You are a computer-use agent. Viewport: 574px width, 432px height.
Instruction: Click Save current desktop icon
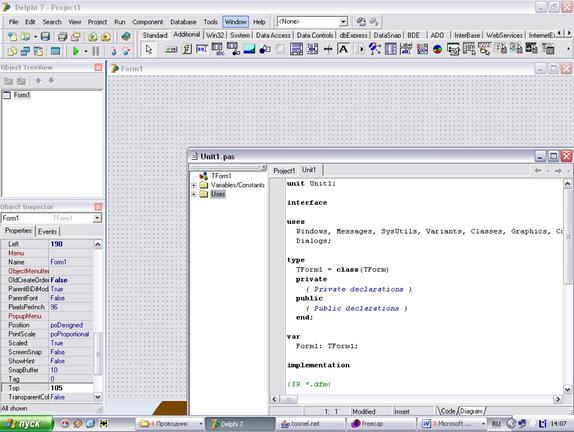361,22
